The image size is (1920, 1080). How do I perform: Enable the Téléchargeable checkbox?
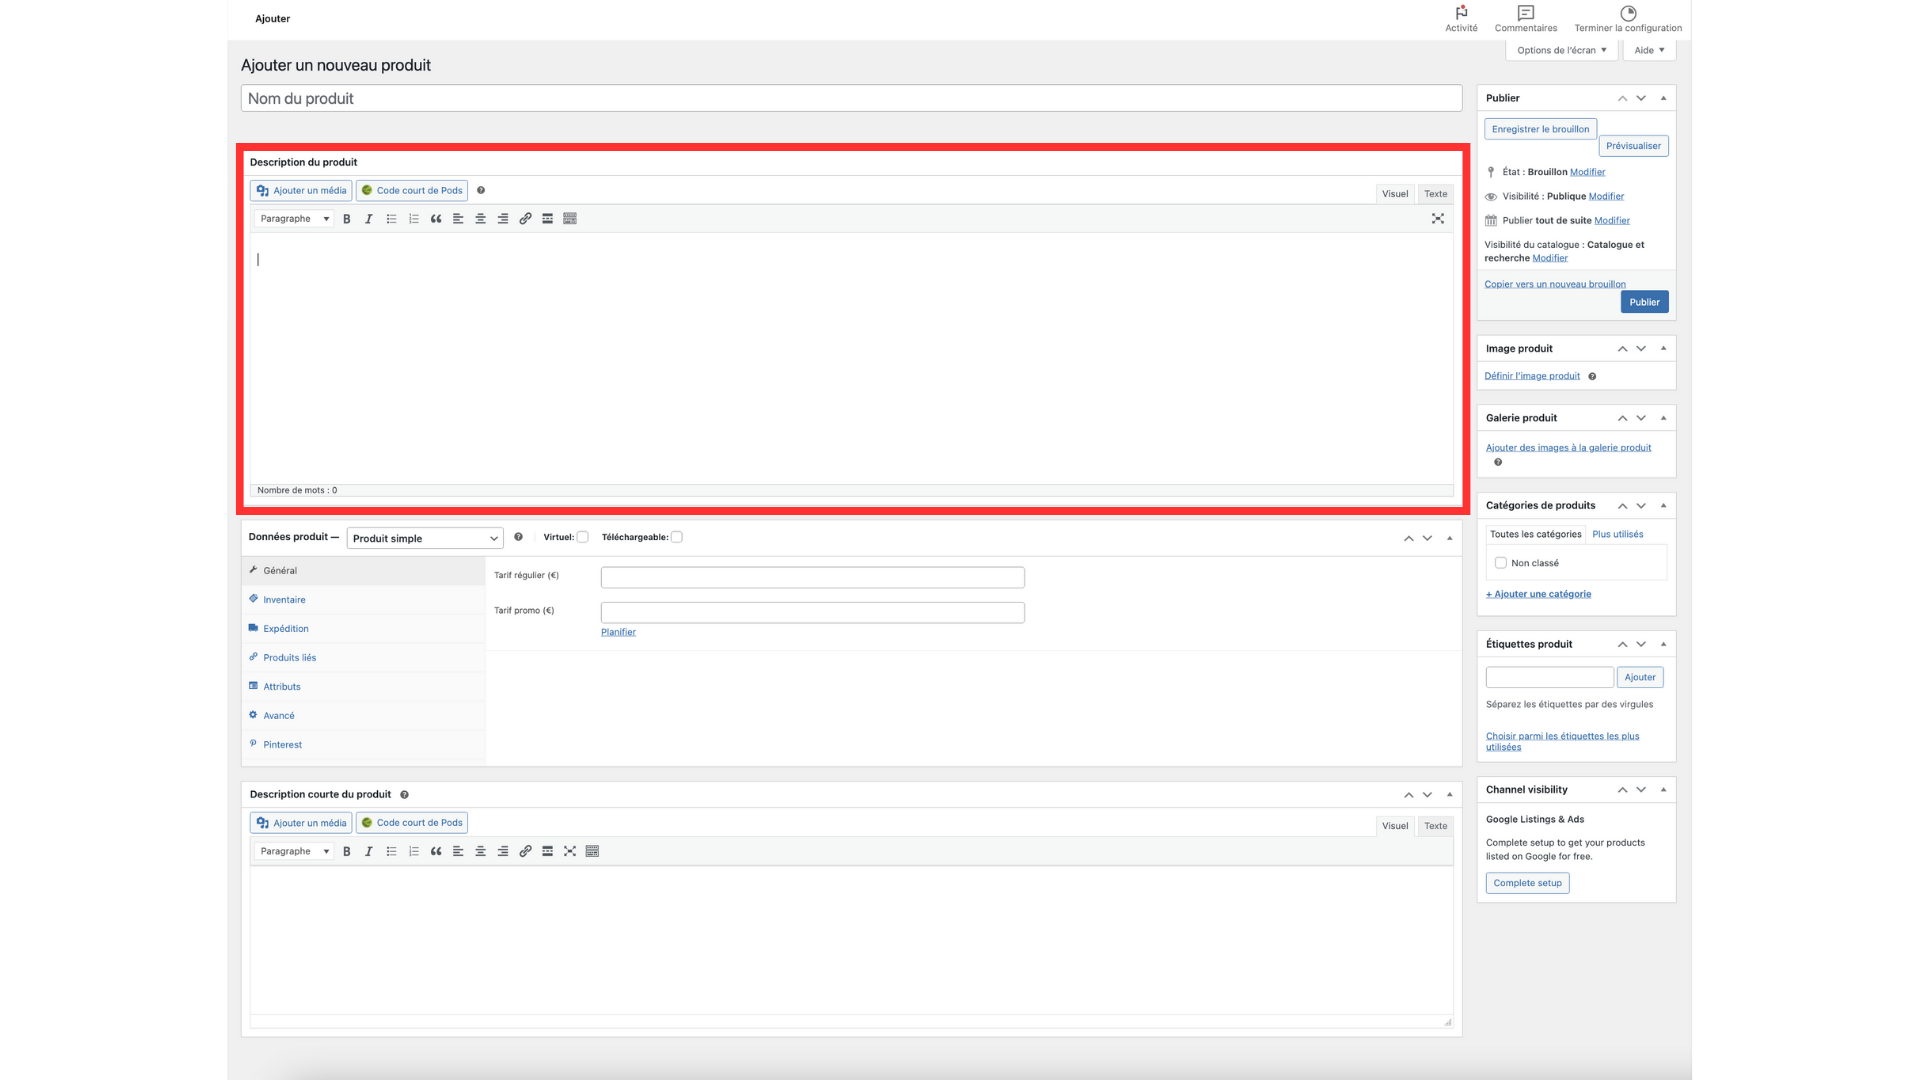point(677,537)
